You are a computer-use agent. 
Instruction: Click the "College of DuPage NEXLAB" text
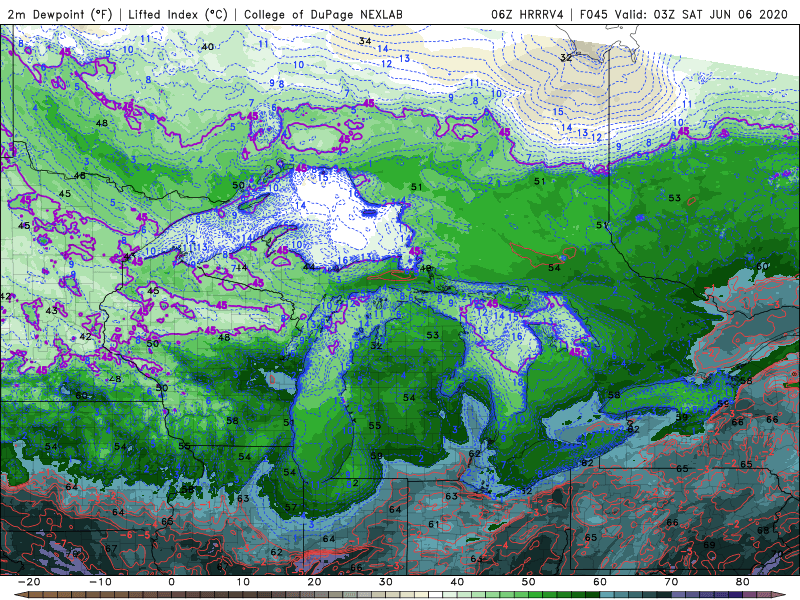323,15
